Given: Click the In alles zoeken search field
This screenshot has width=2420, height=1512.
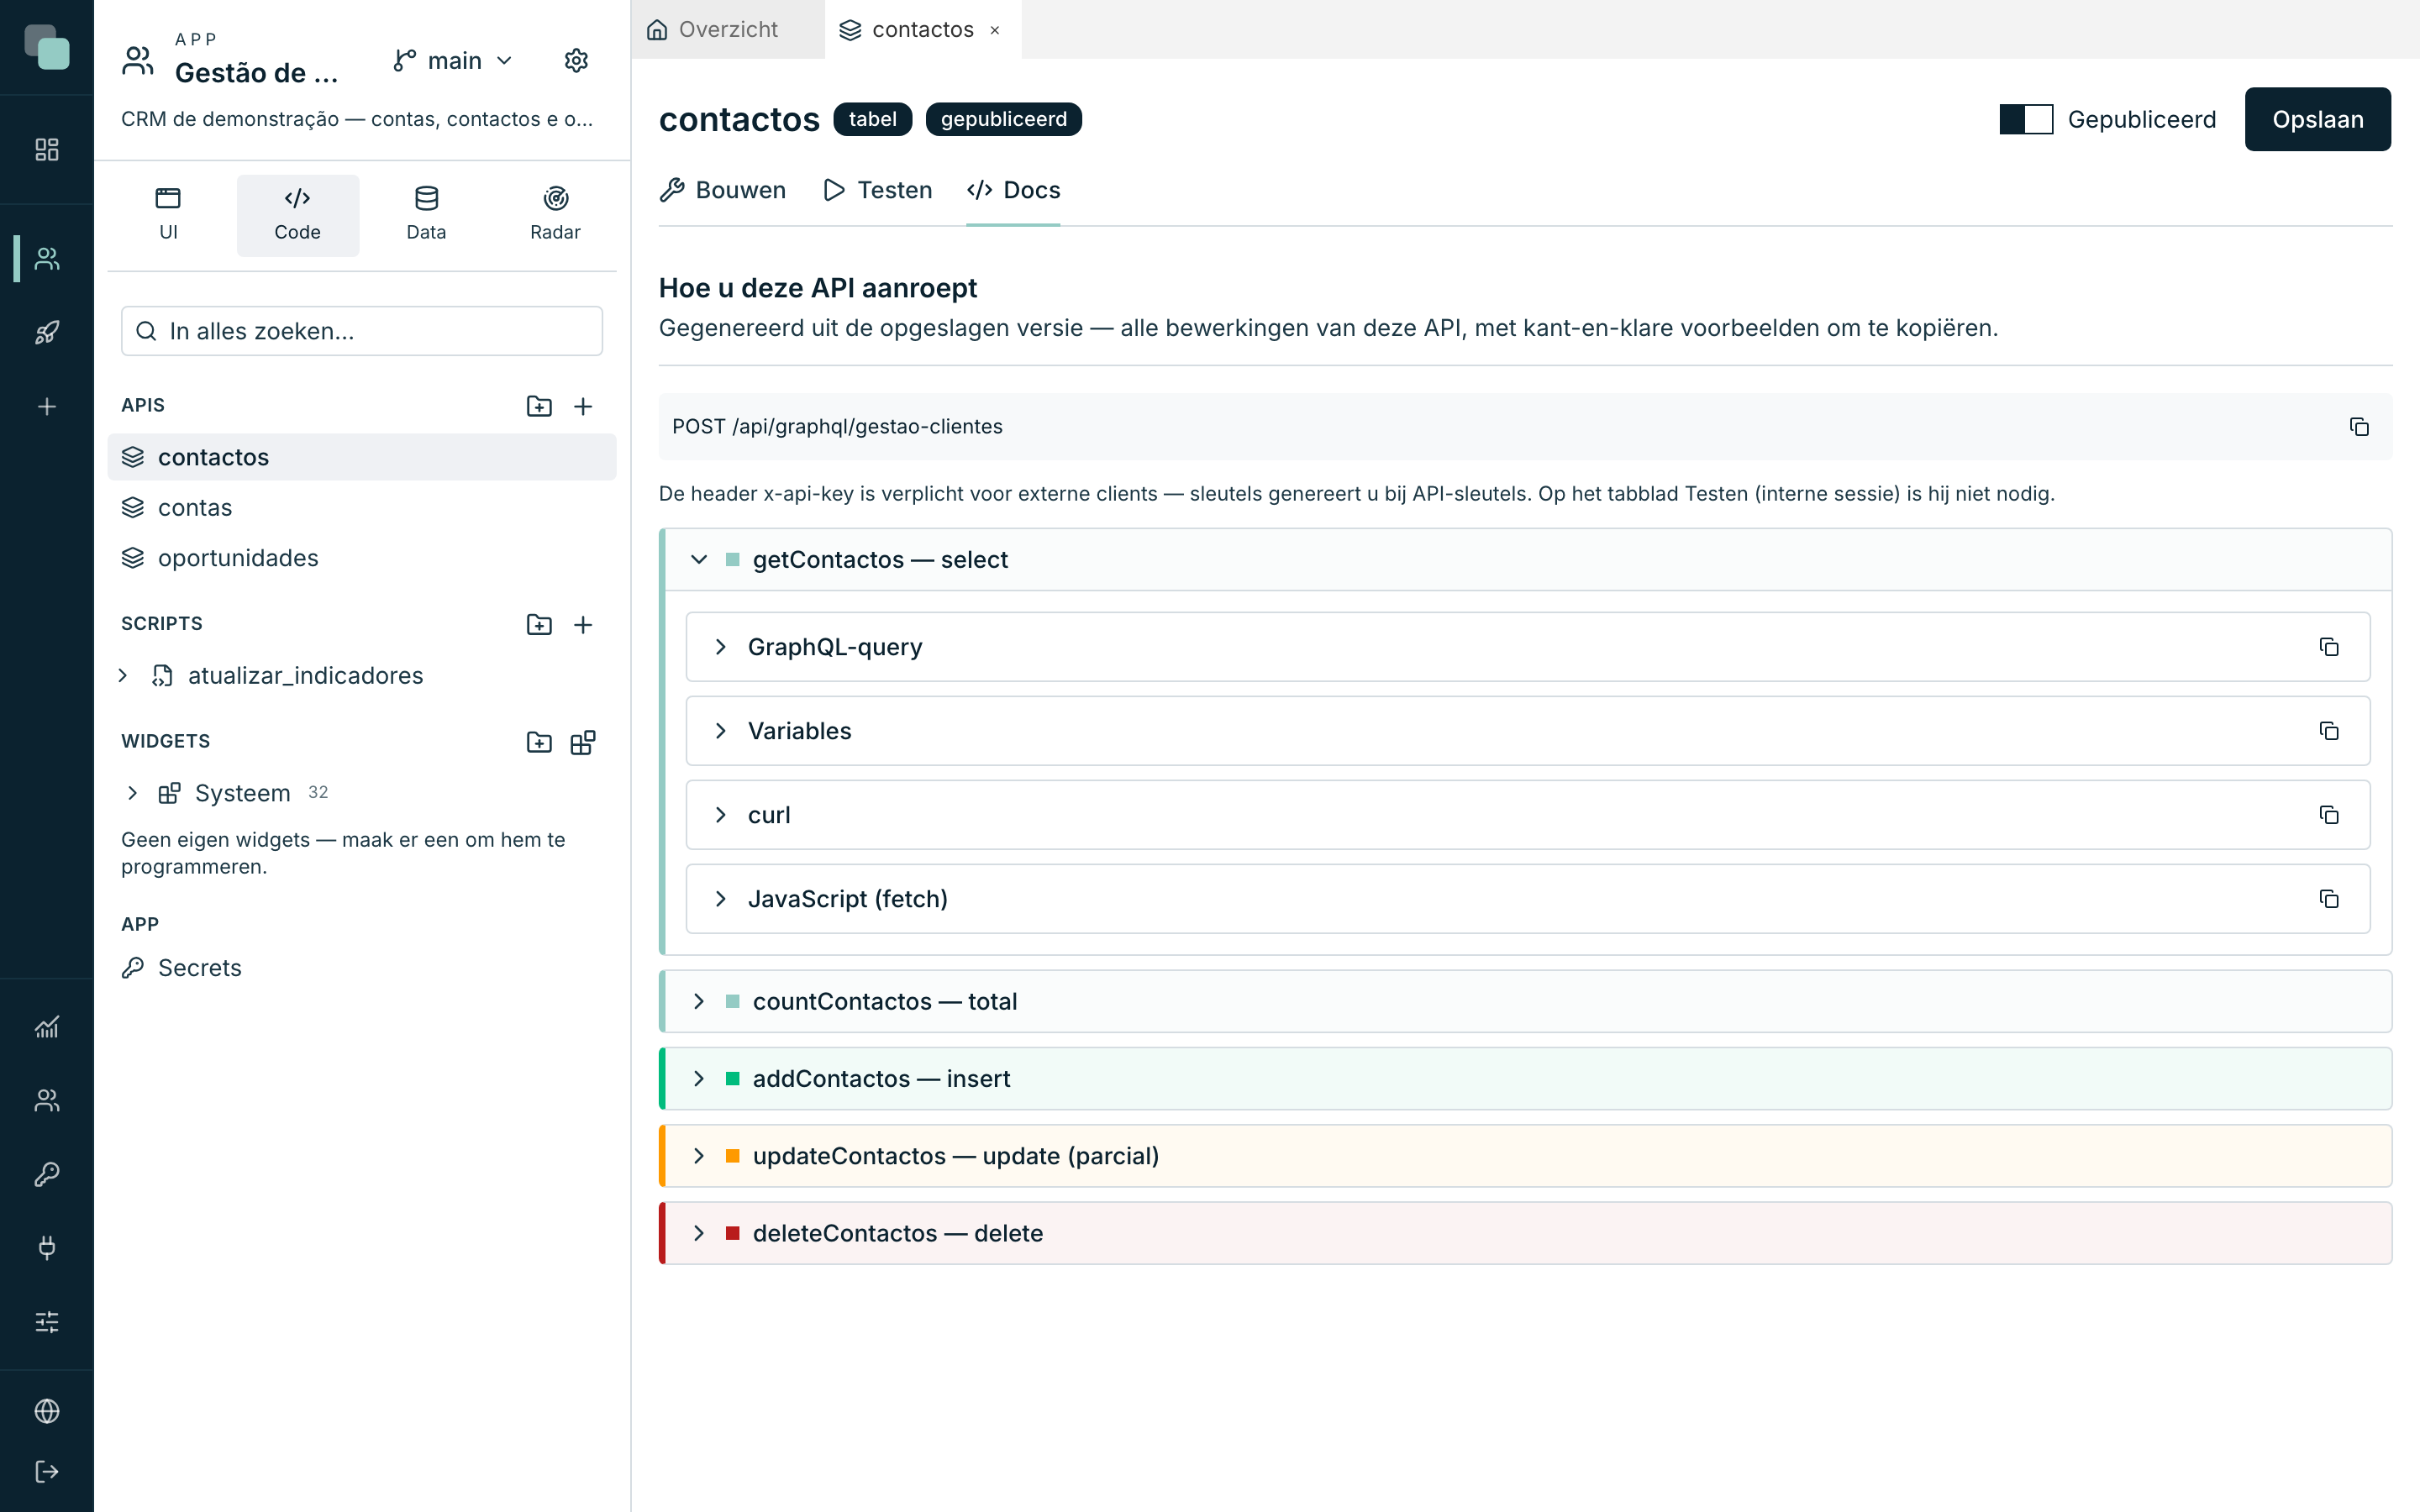Looking at the screenshot, I should (362, 331).
